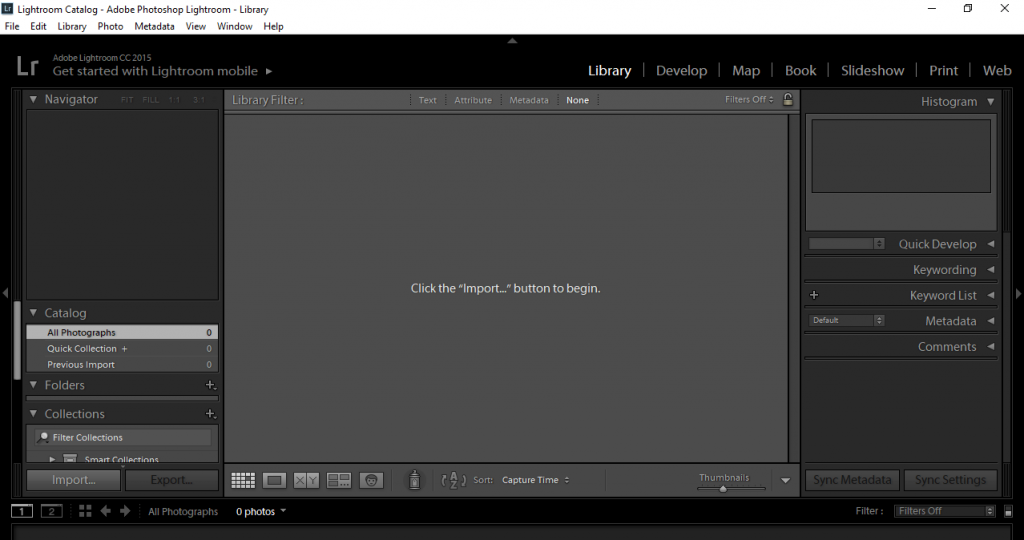Open filmstrip Filters Off dropdown
Viewport: 1024px width, 540px height.
[945, 511]
